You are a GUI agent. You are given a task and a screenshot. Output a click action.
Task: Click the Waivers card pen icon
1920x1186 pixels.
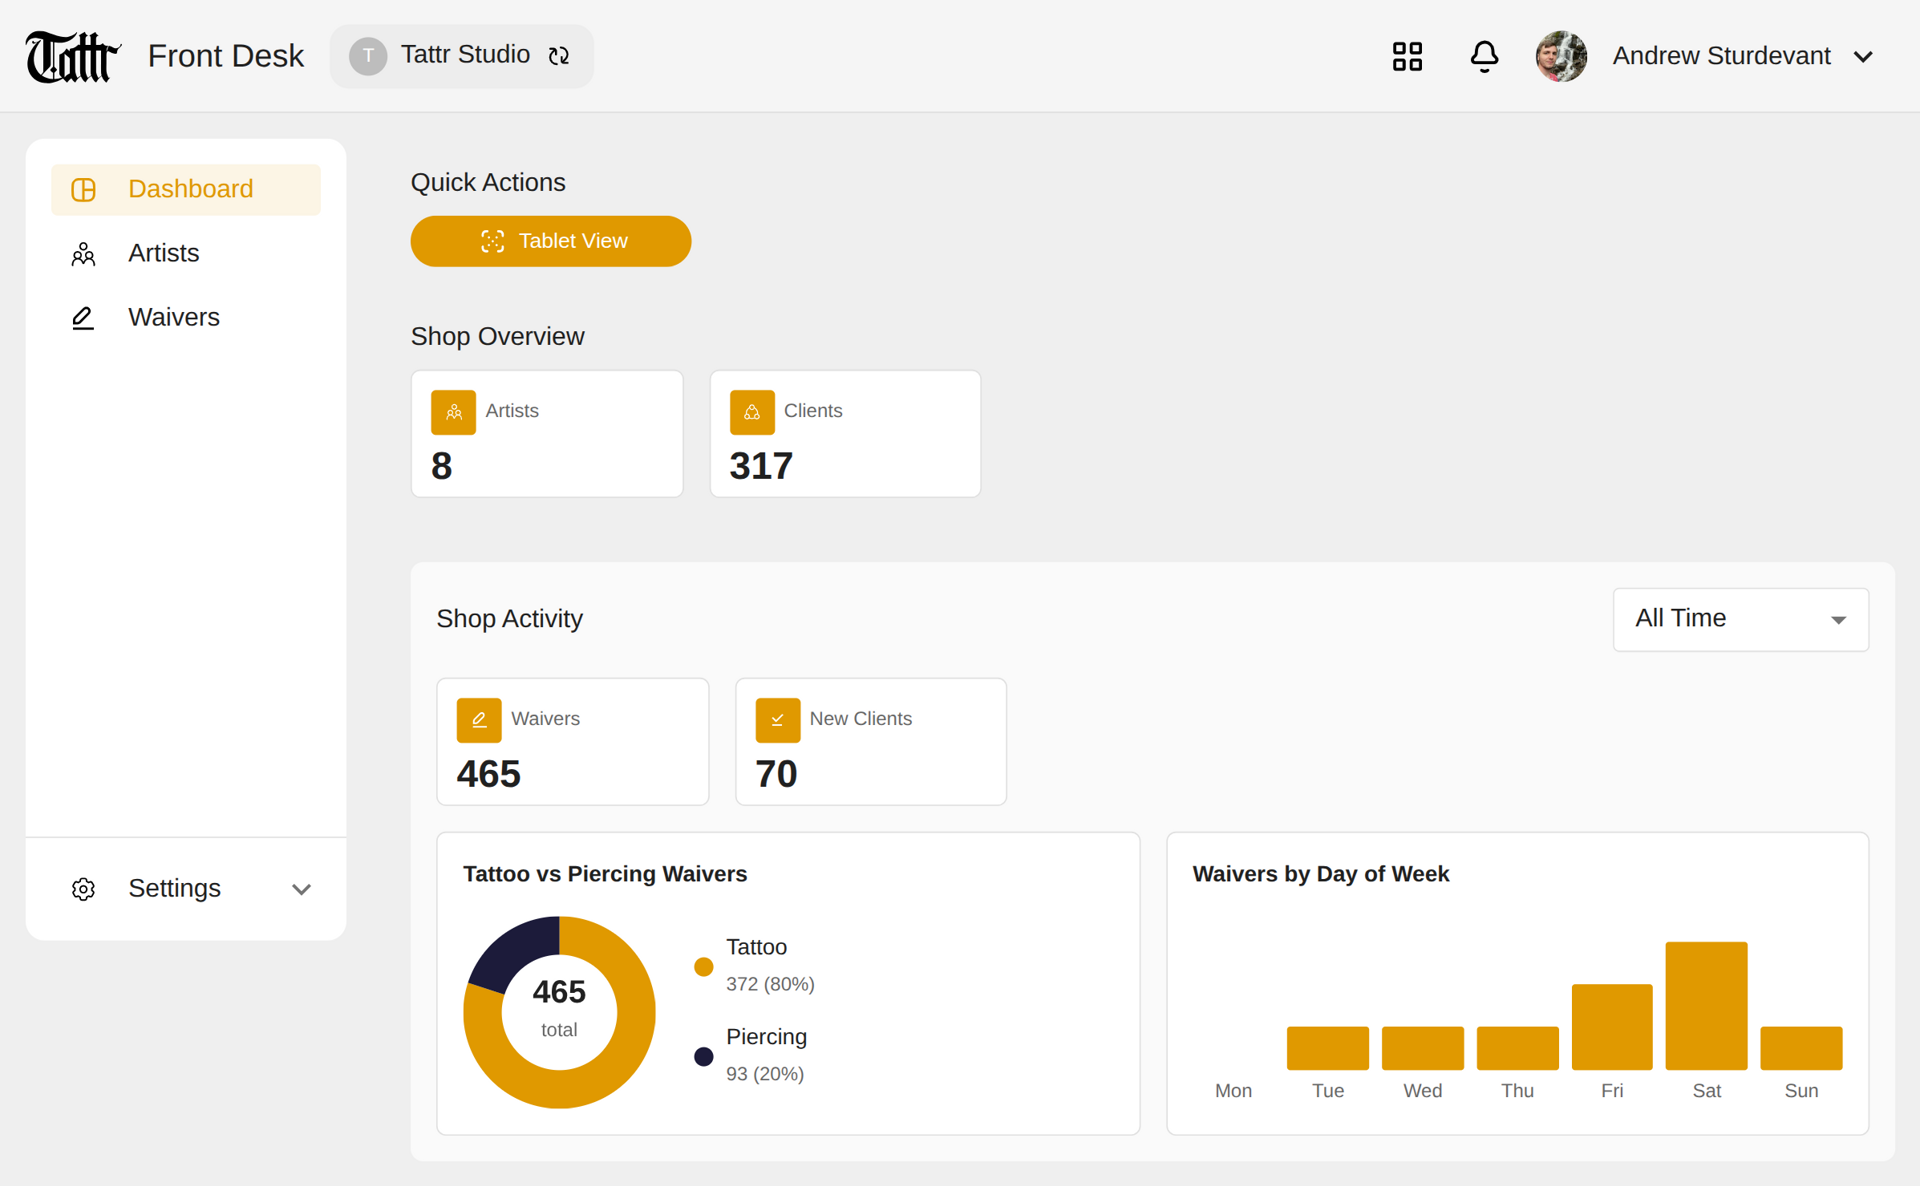click(479, 720)
